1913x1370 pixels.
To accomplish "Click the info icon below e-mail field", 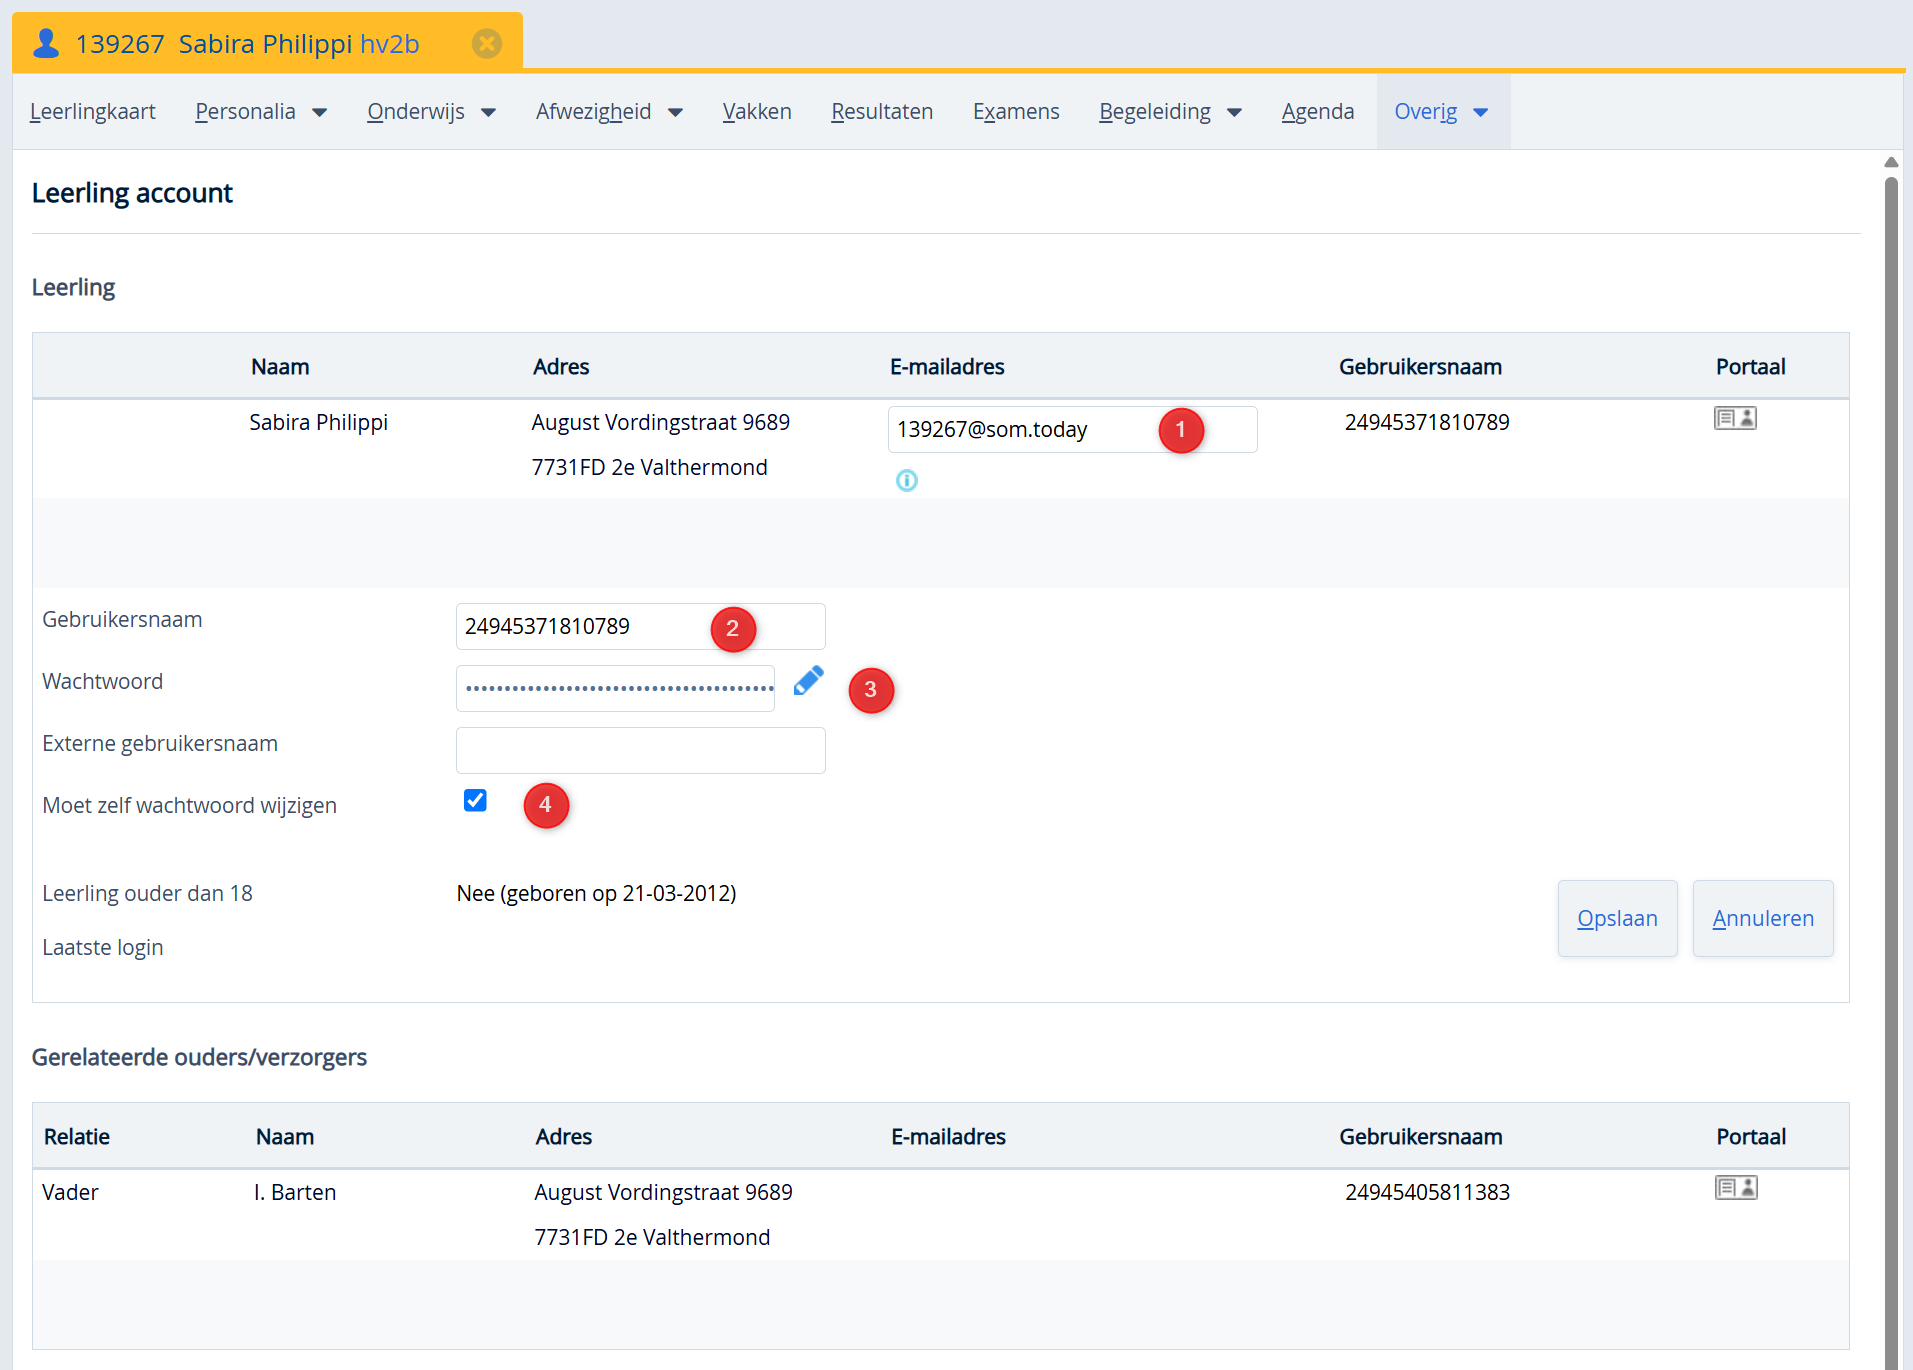I will click(x=906, y=481).
